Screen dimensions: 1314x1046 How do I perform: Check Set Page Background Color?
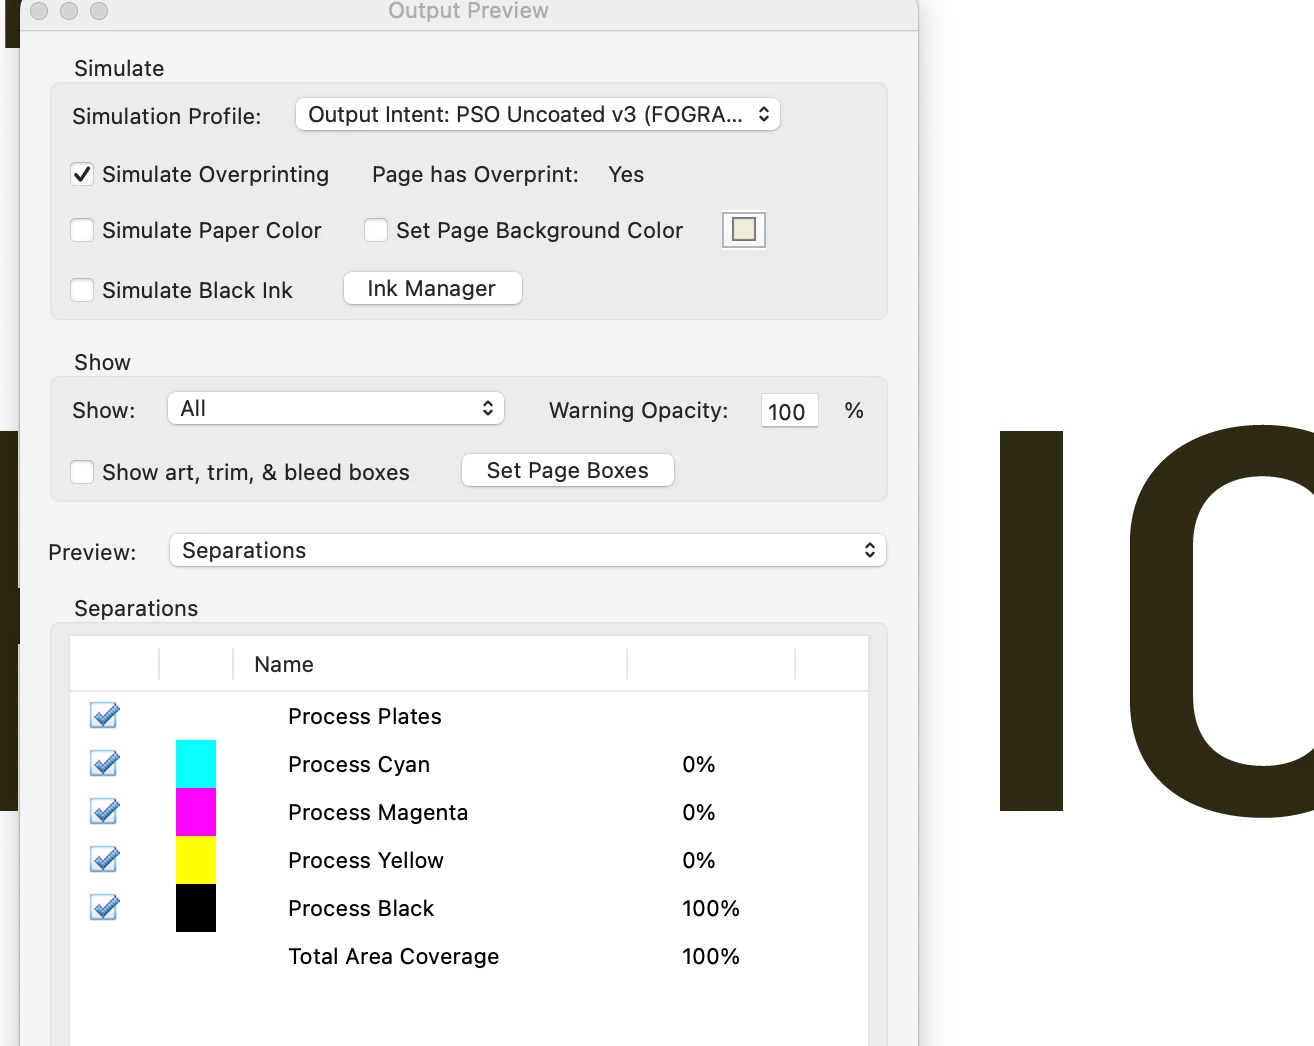376,230
